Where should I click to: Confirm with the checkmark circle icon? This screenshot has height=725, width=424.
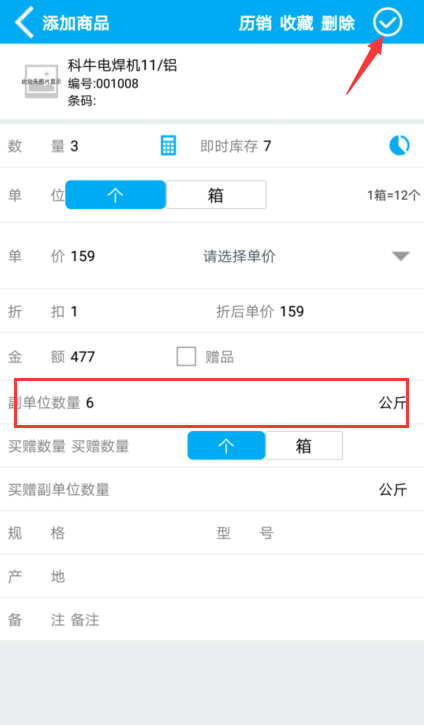[x=387, y=22]
